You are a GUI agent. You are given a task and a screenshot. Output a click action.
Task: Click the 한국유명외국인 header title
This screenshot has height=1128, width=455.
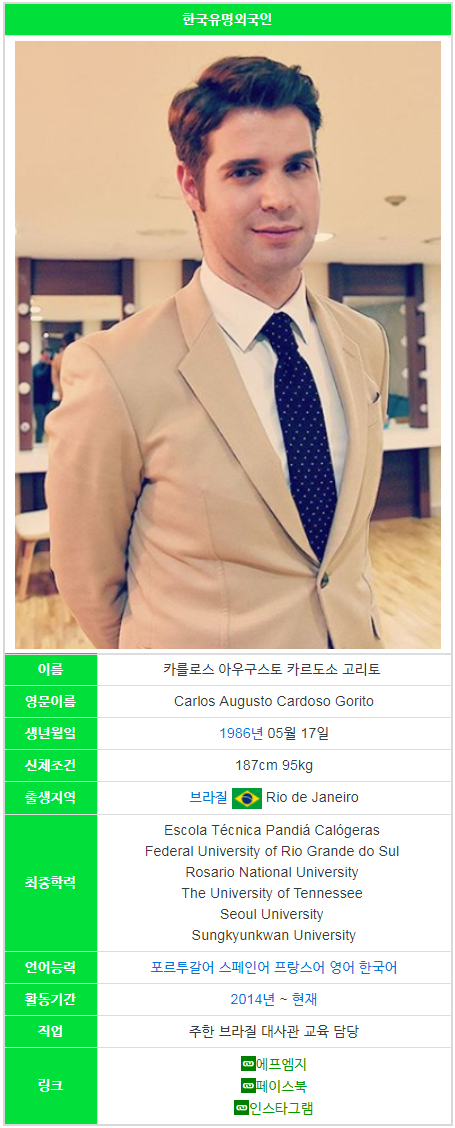(x=228, y=19)
